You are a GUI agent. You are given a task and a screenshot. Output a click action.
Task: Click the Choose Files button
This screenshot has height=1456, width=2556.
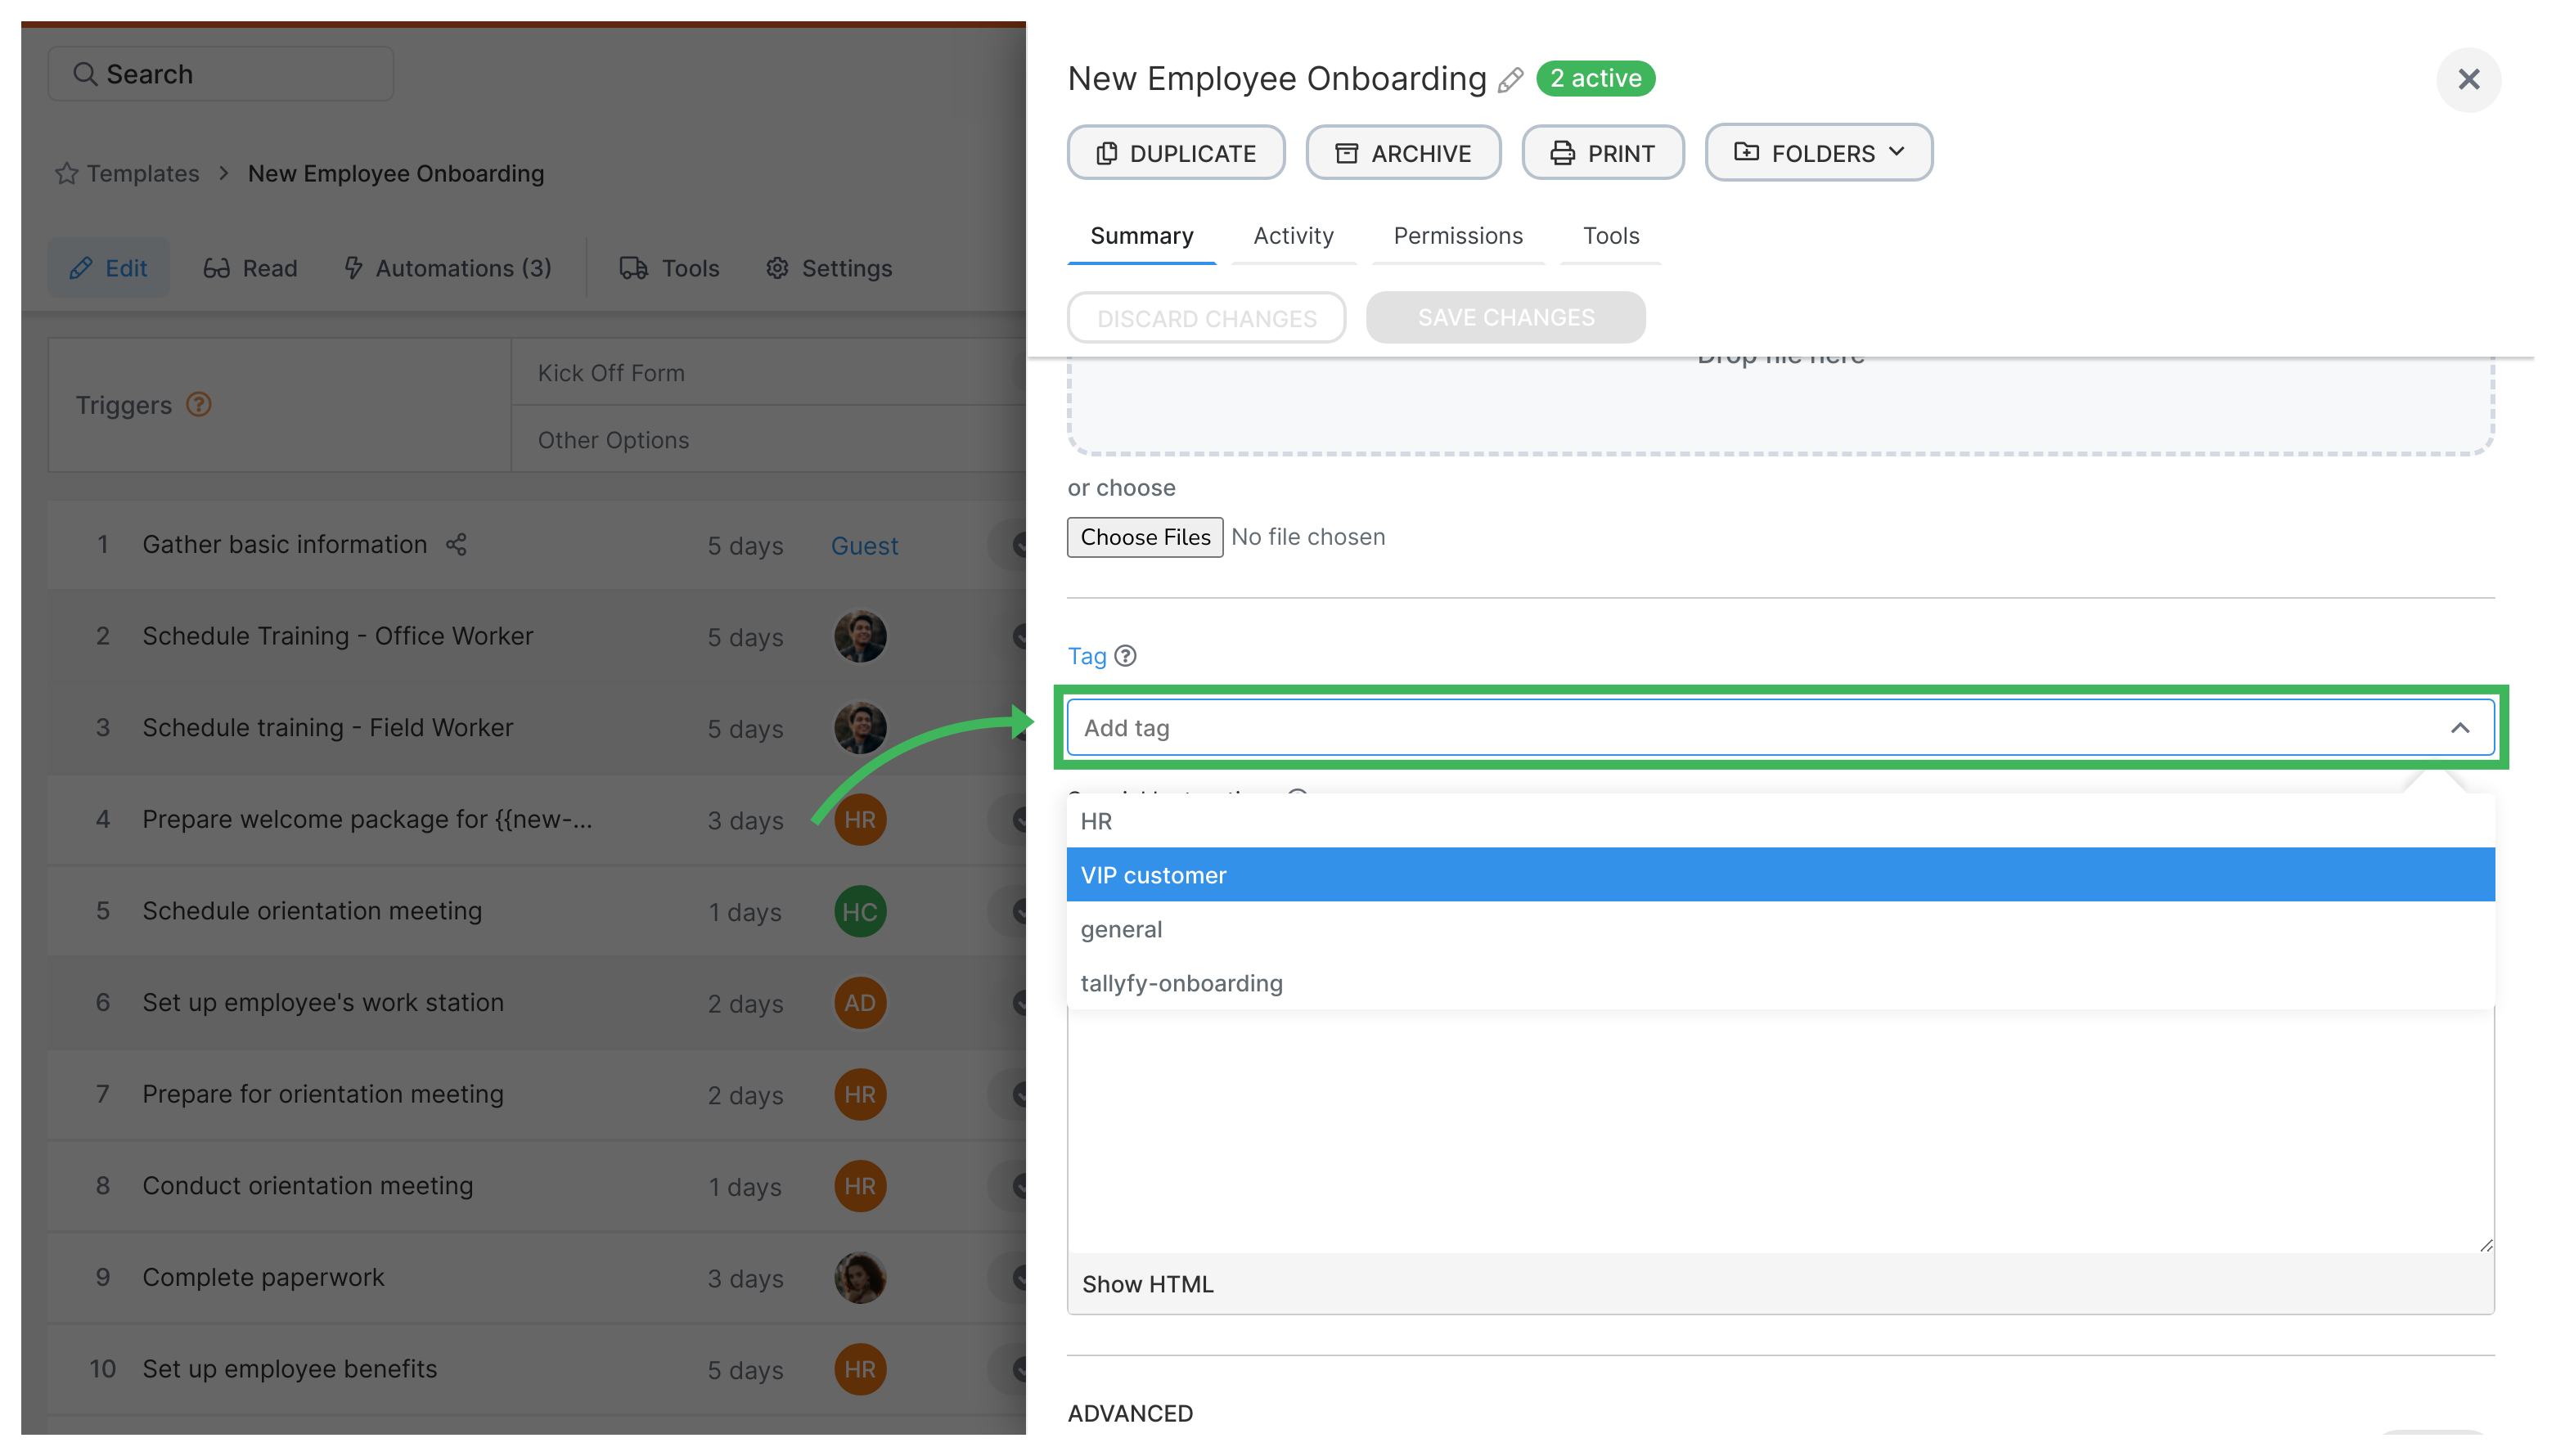[x=1144, y=537]
